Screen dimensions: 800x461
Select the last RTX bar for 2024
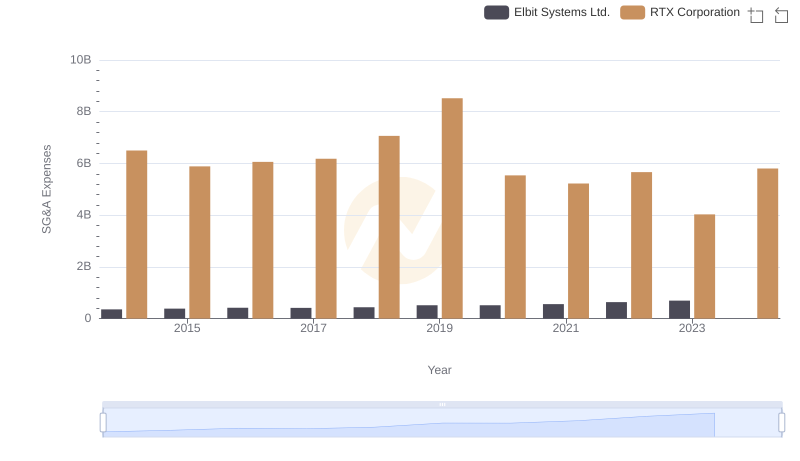pyautogui.click(x=768, y=244)
